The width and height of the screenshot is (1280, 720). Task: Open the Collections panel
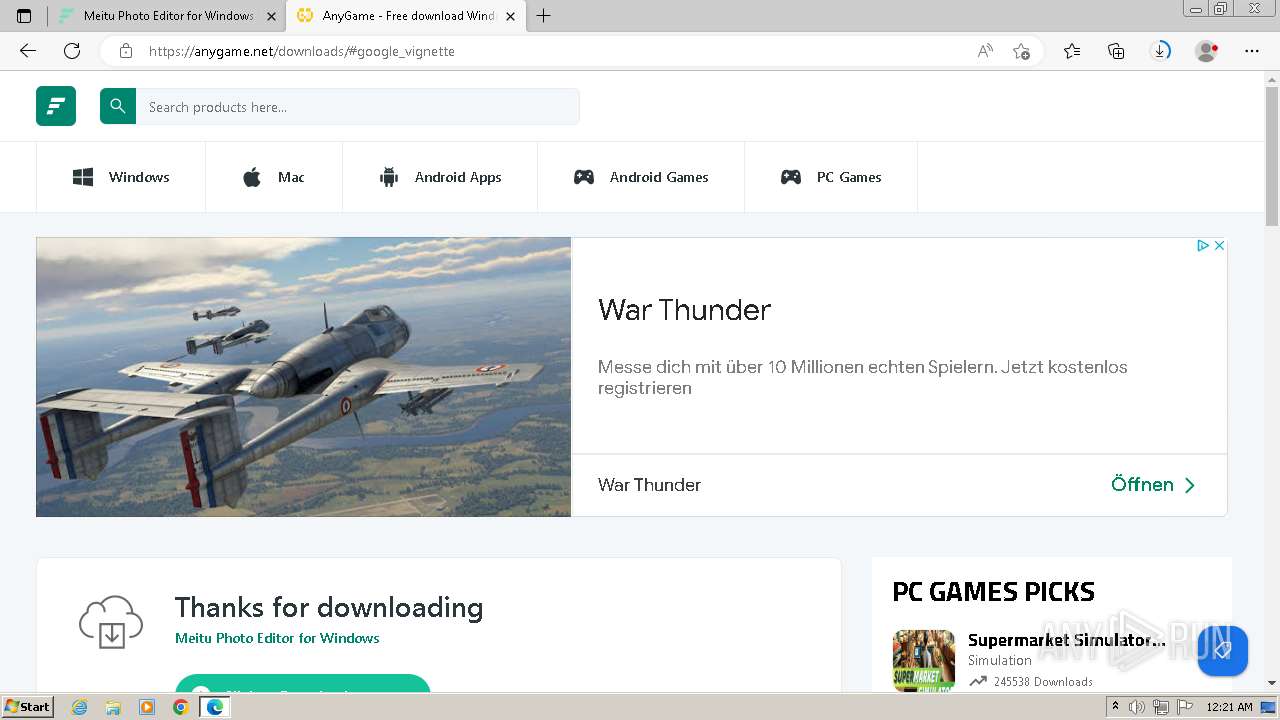point(1116,51)
